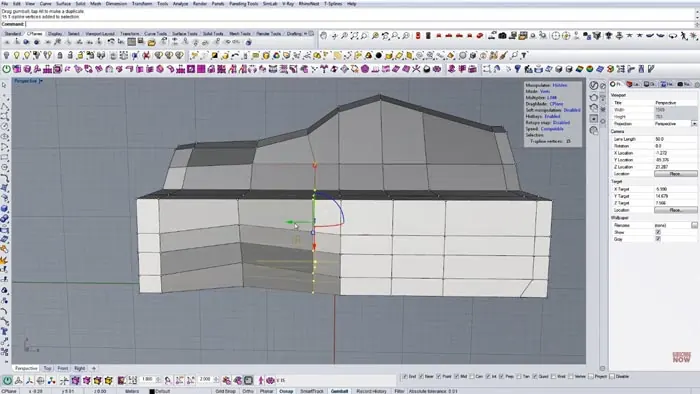The width and height of the screenshot is (700, 394).
Task: Click the green gumball arrow handle
Action: (290, 222)
